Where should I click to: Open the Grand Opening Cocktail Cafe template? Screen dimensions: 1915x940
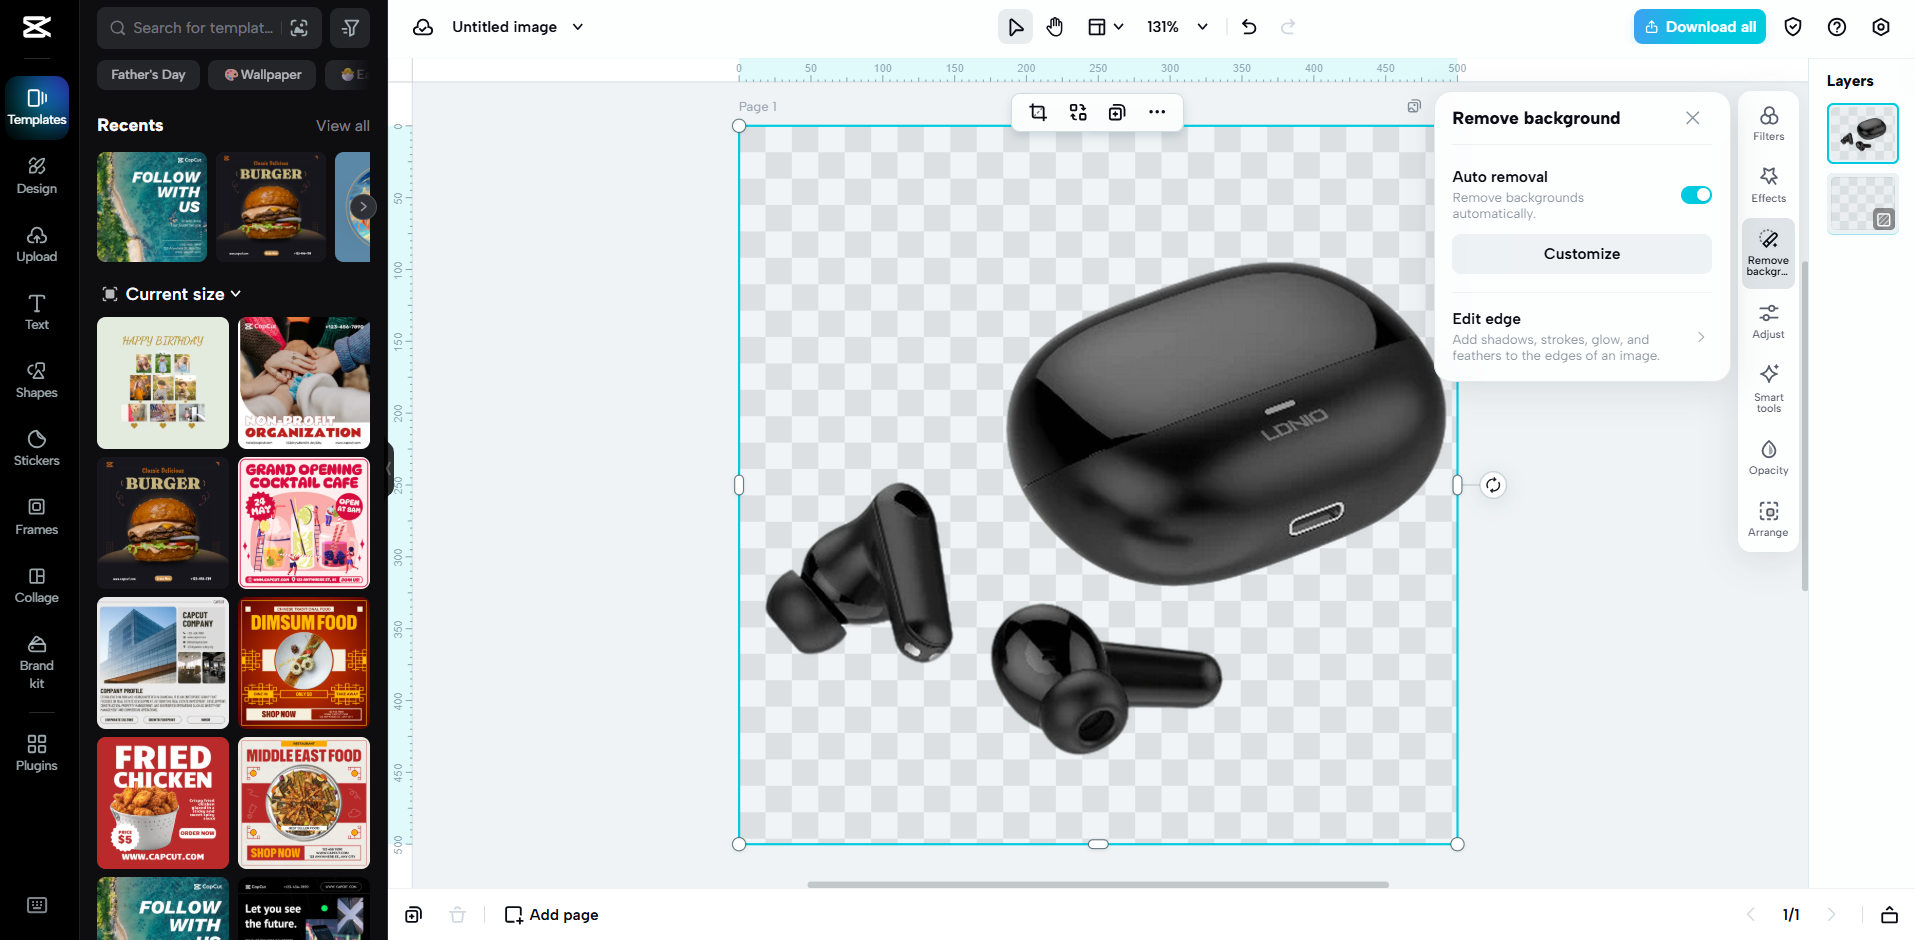click(x=304, y=523)
